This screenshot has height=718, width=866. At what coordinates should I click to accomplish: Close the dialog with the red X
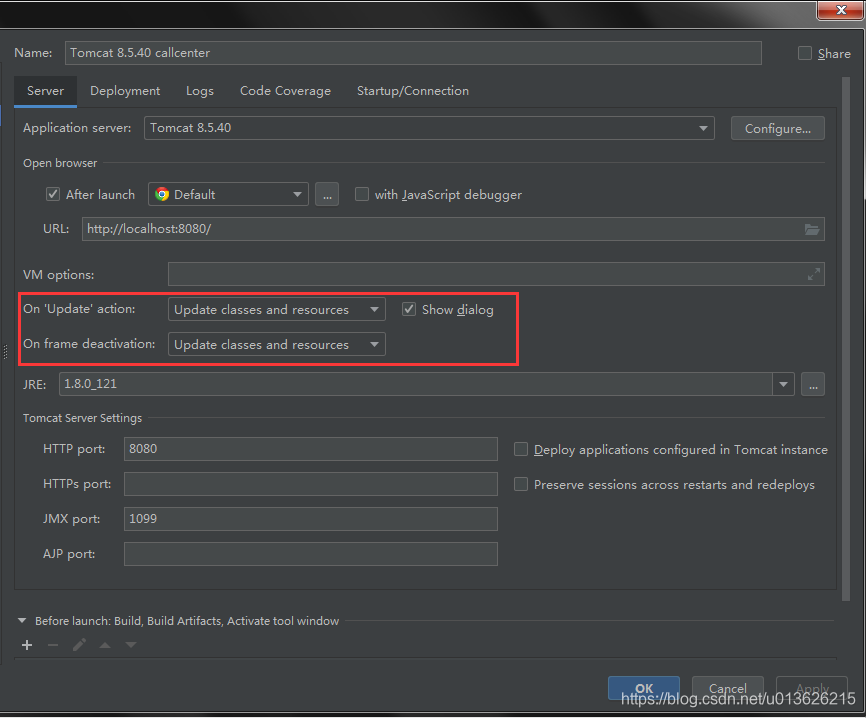841,10
